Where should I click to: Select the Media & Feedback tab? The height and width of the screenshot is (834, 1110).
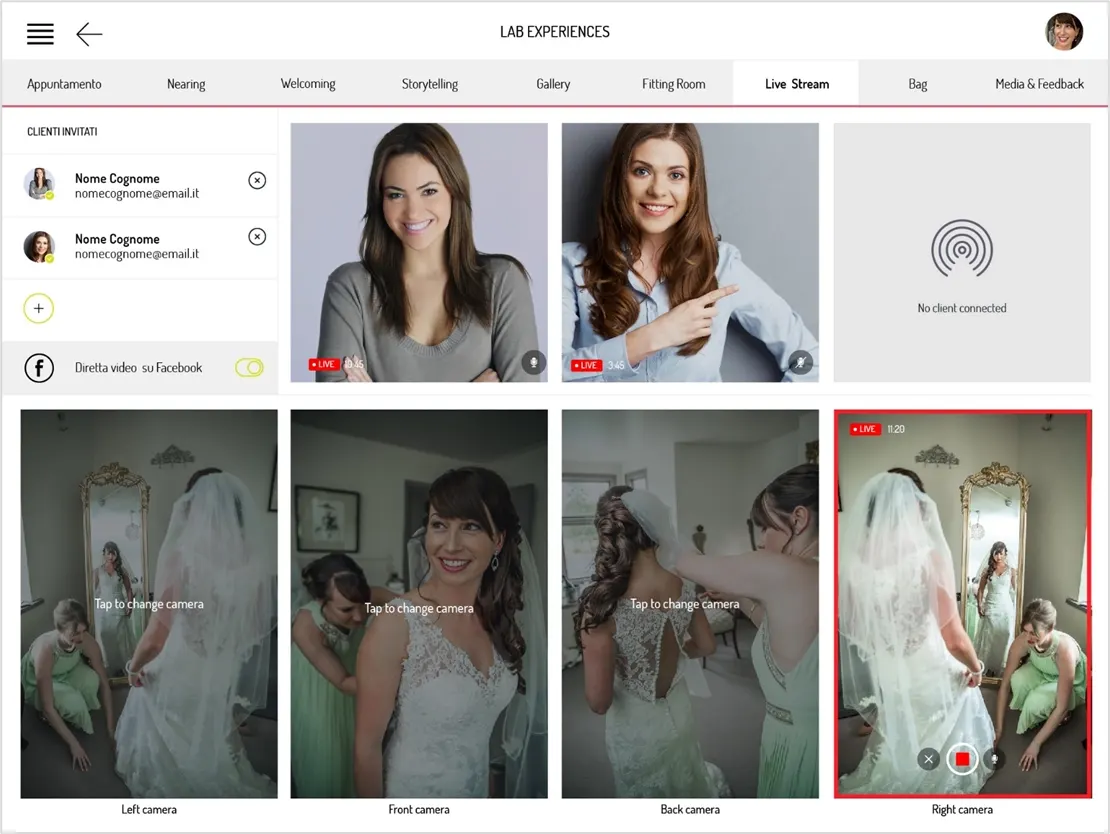coord(1039,84)
